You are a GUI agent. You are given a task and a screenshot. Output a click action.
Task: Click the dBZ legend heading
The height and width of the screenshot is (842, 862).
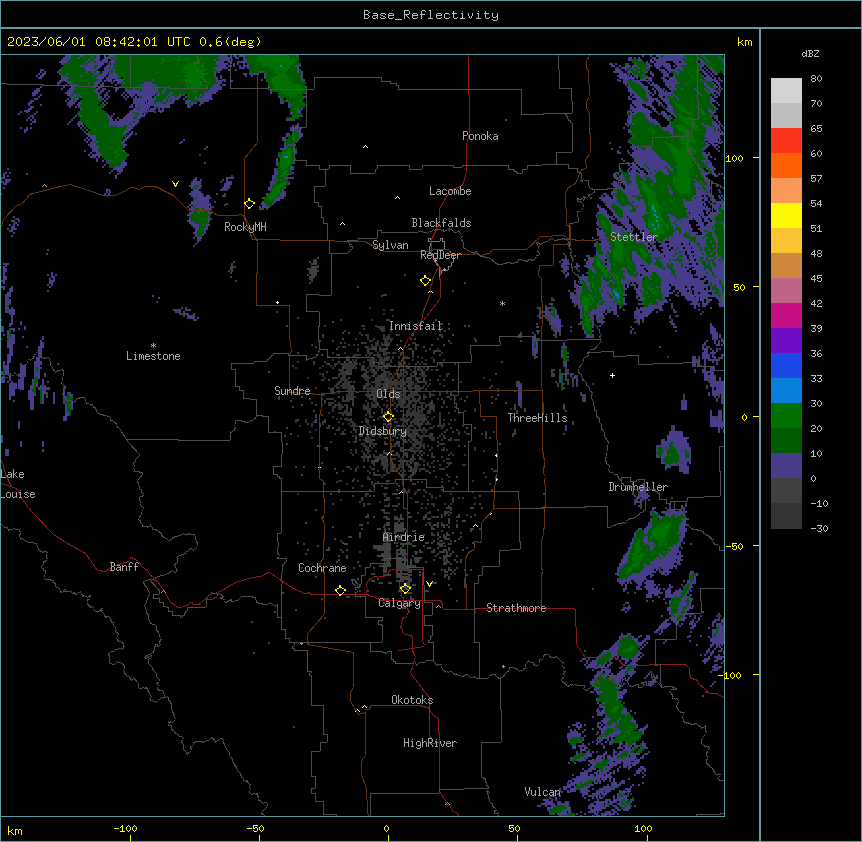pyautogui.click(x=810, y=54)
